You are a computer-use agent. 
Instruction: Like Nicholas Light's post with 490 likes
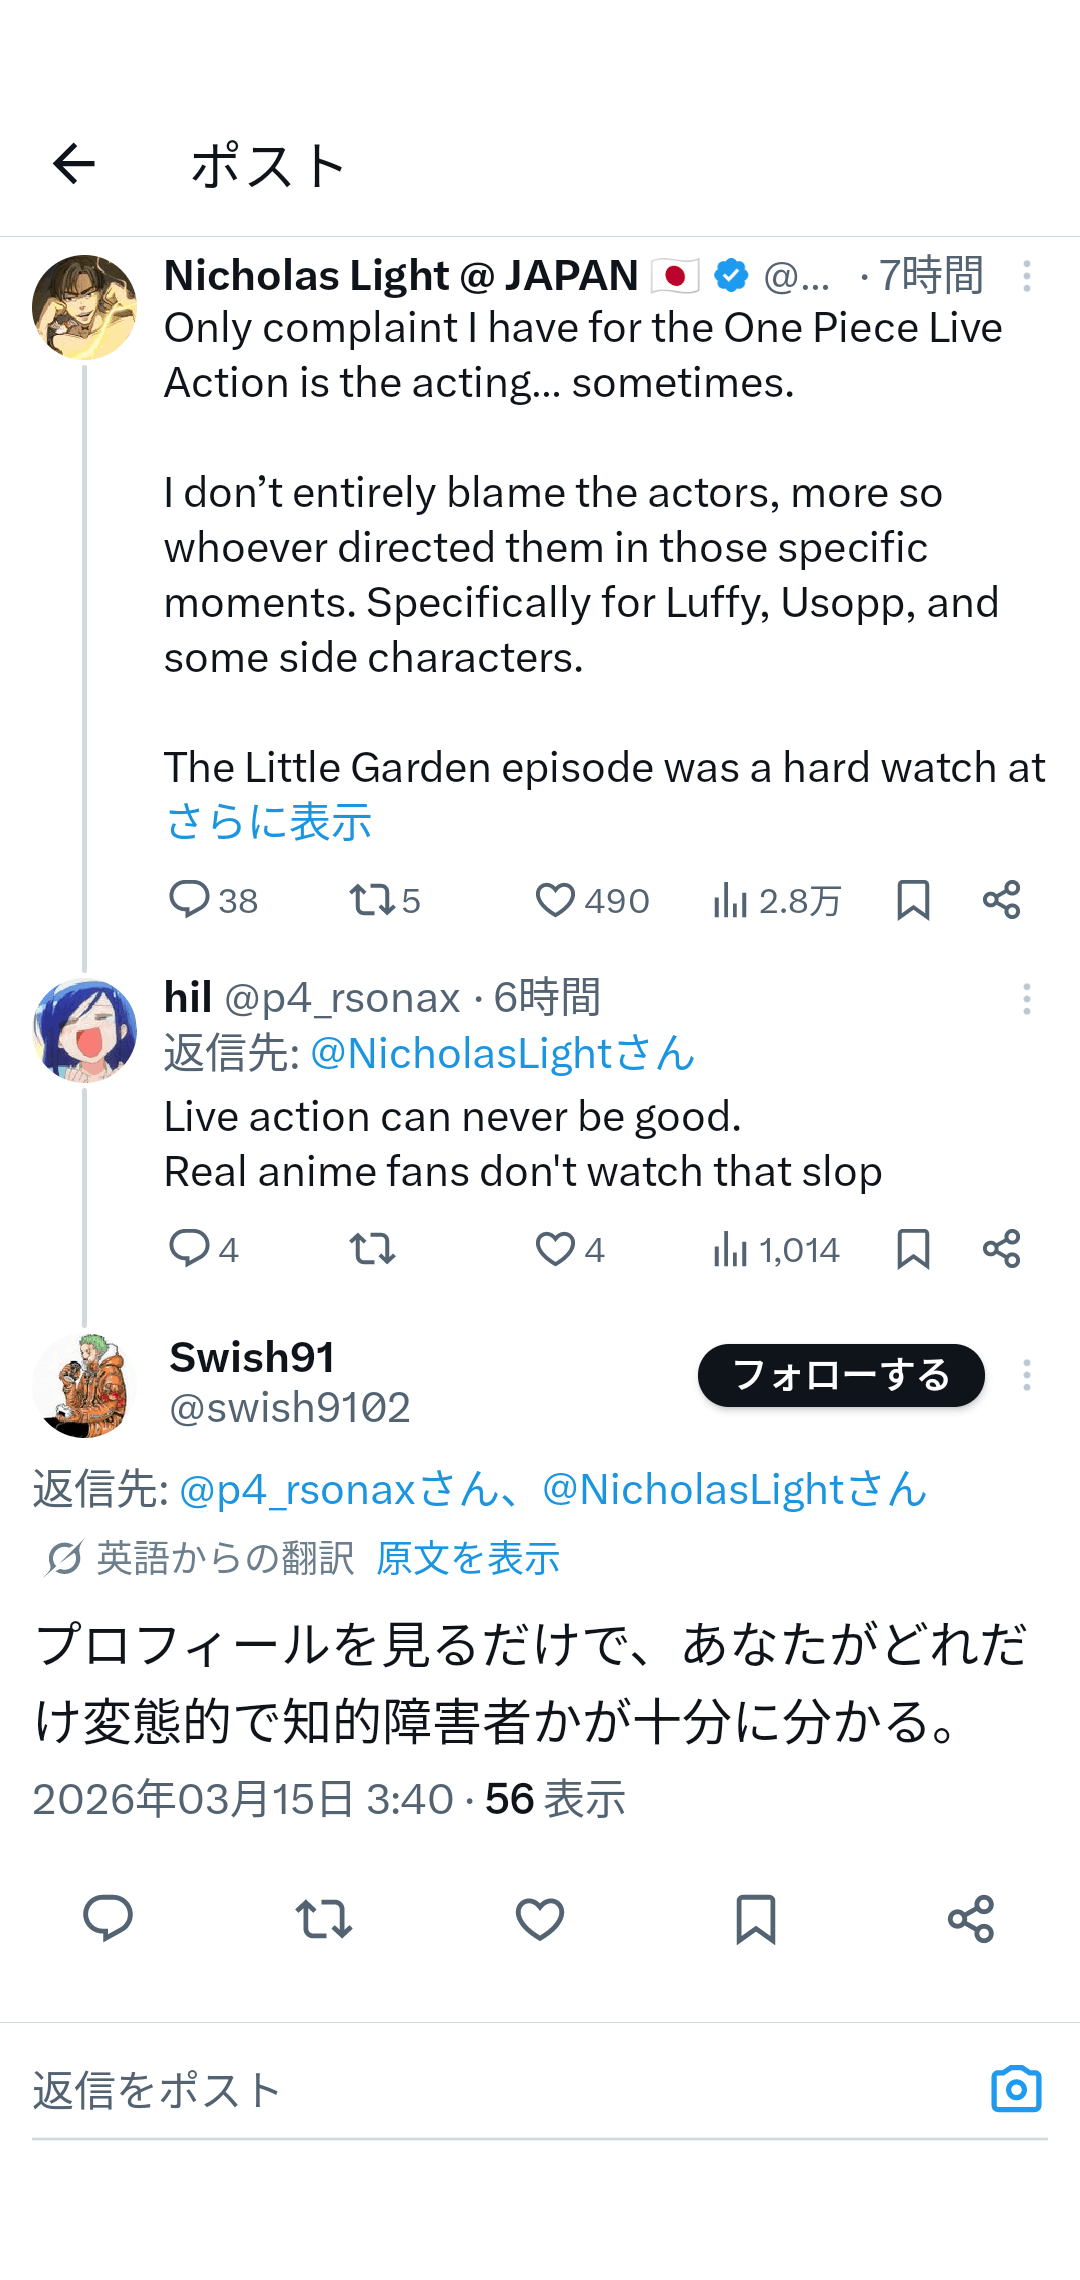tap(556, 900)
